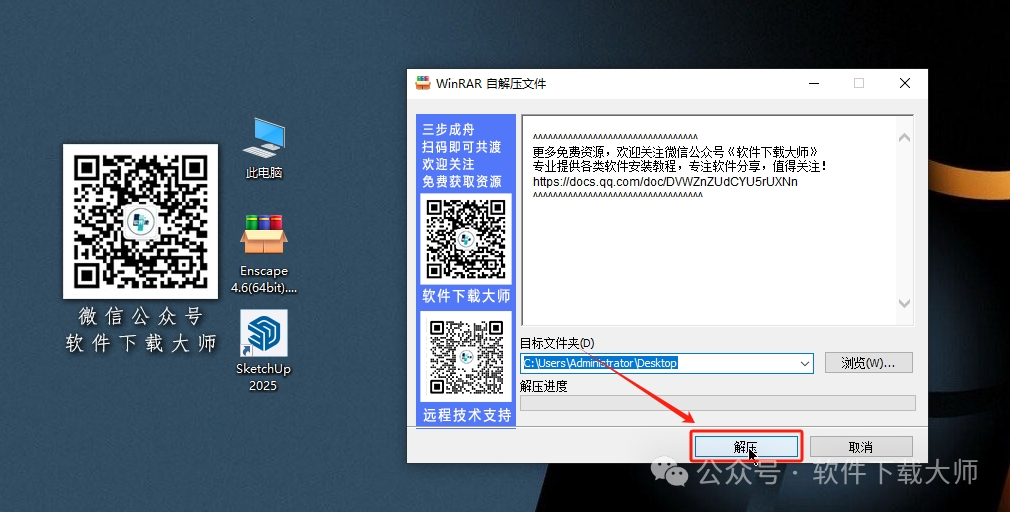Click the WinRAR 自解压文件 window title
This screenshot has width=1010, height=512.
click(491, 84)
